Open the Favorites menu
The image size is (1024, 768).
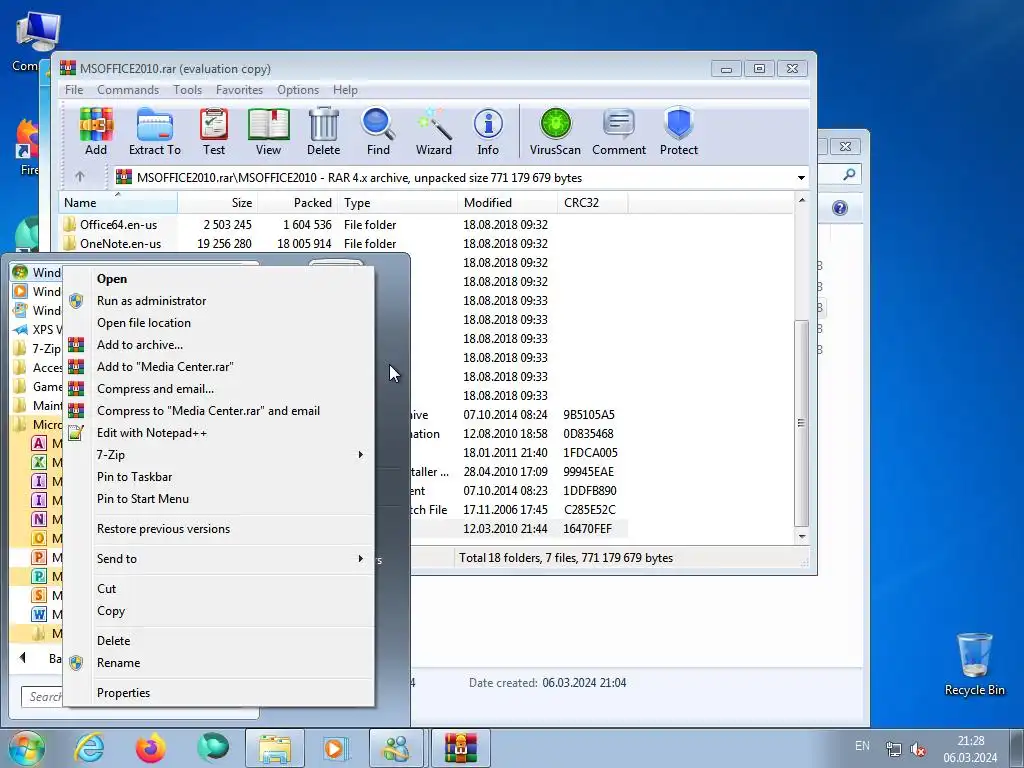tap(239, 90)
